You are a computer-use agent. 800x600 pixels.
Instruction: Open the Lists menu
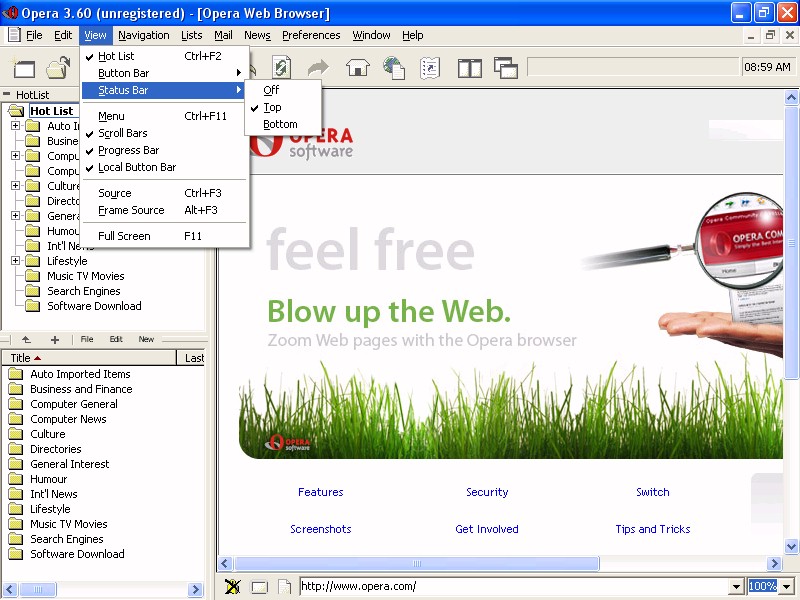[191, 35]
